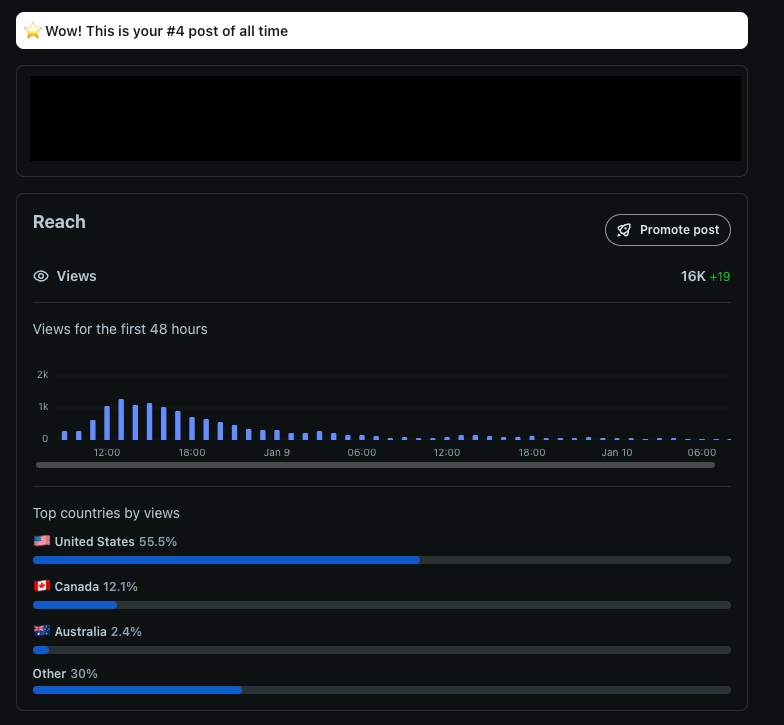Click the Other 30% progress bar
The width and height of the screenshot is (784, 725).
[x=382, y=690]
